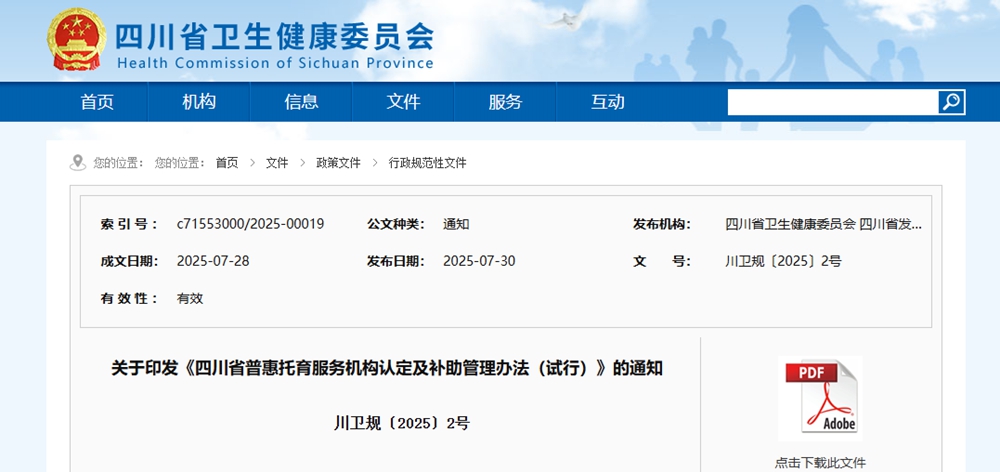Click the 首页 breadcrumb link
This screenshot has height=472, width=1000.
coord(227,163)
